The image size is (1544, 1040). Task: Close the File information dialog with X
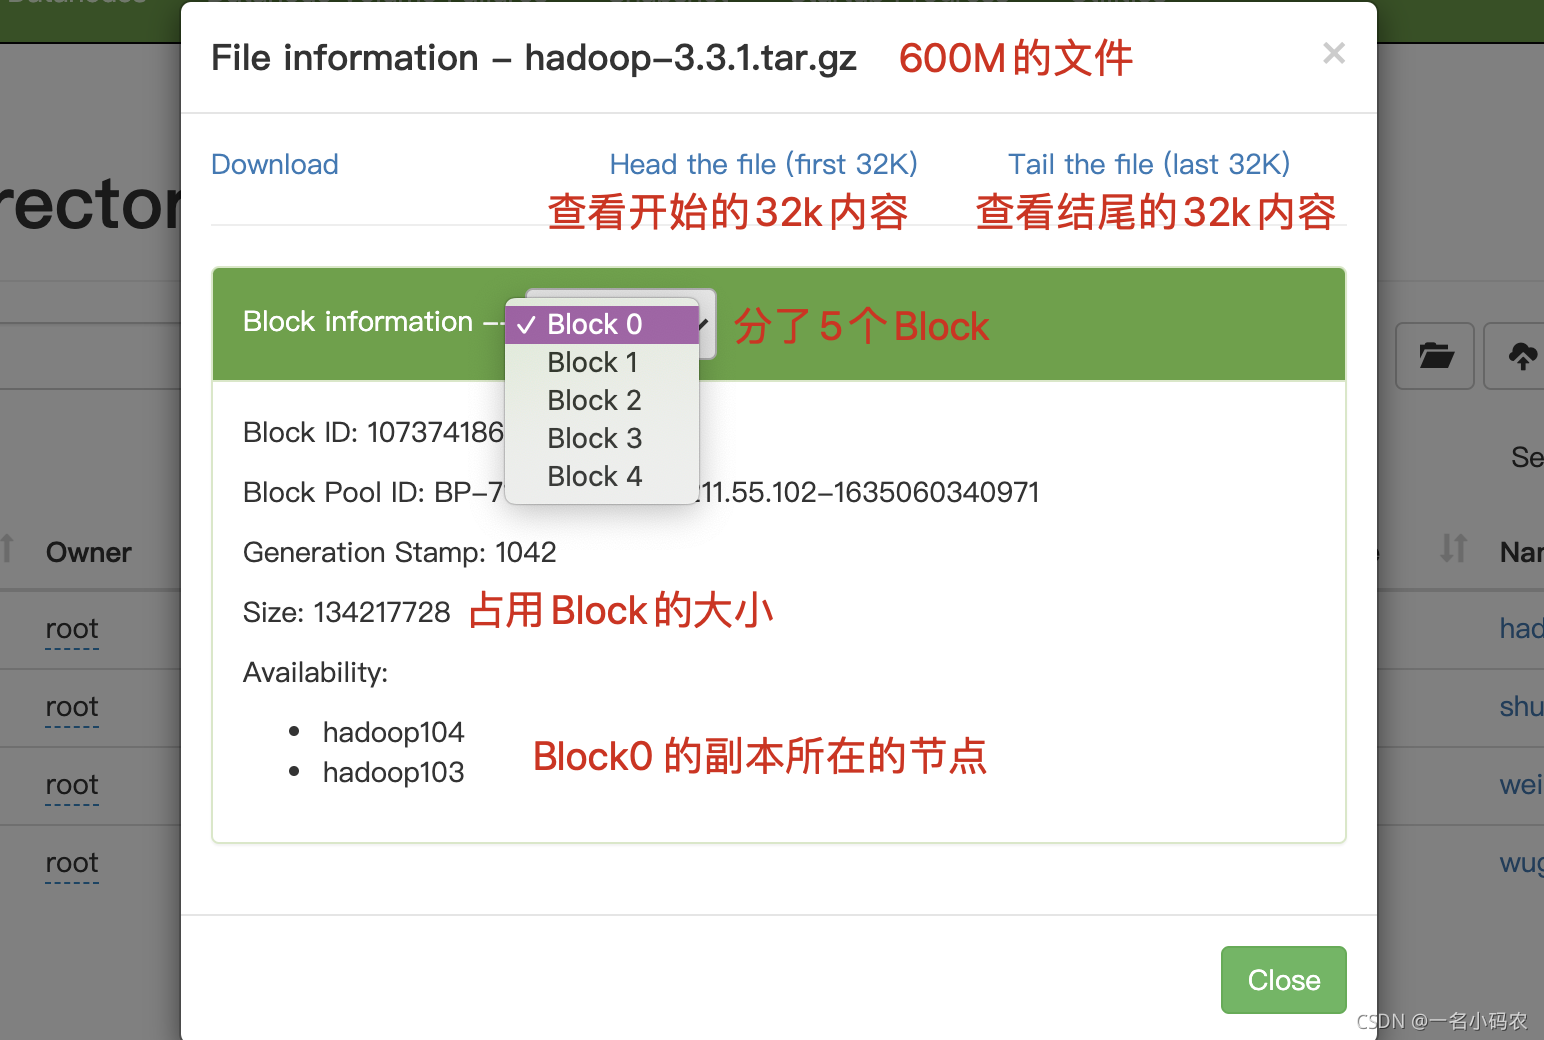(1333, 53)
